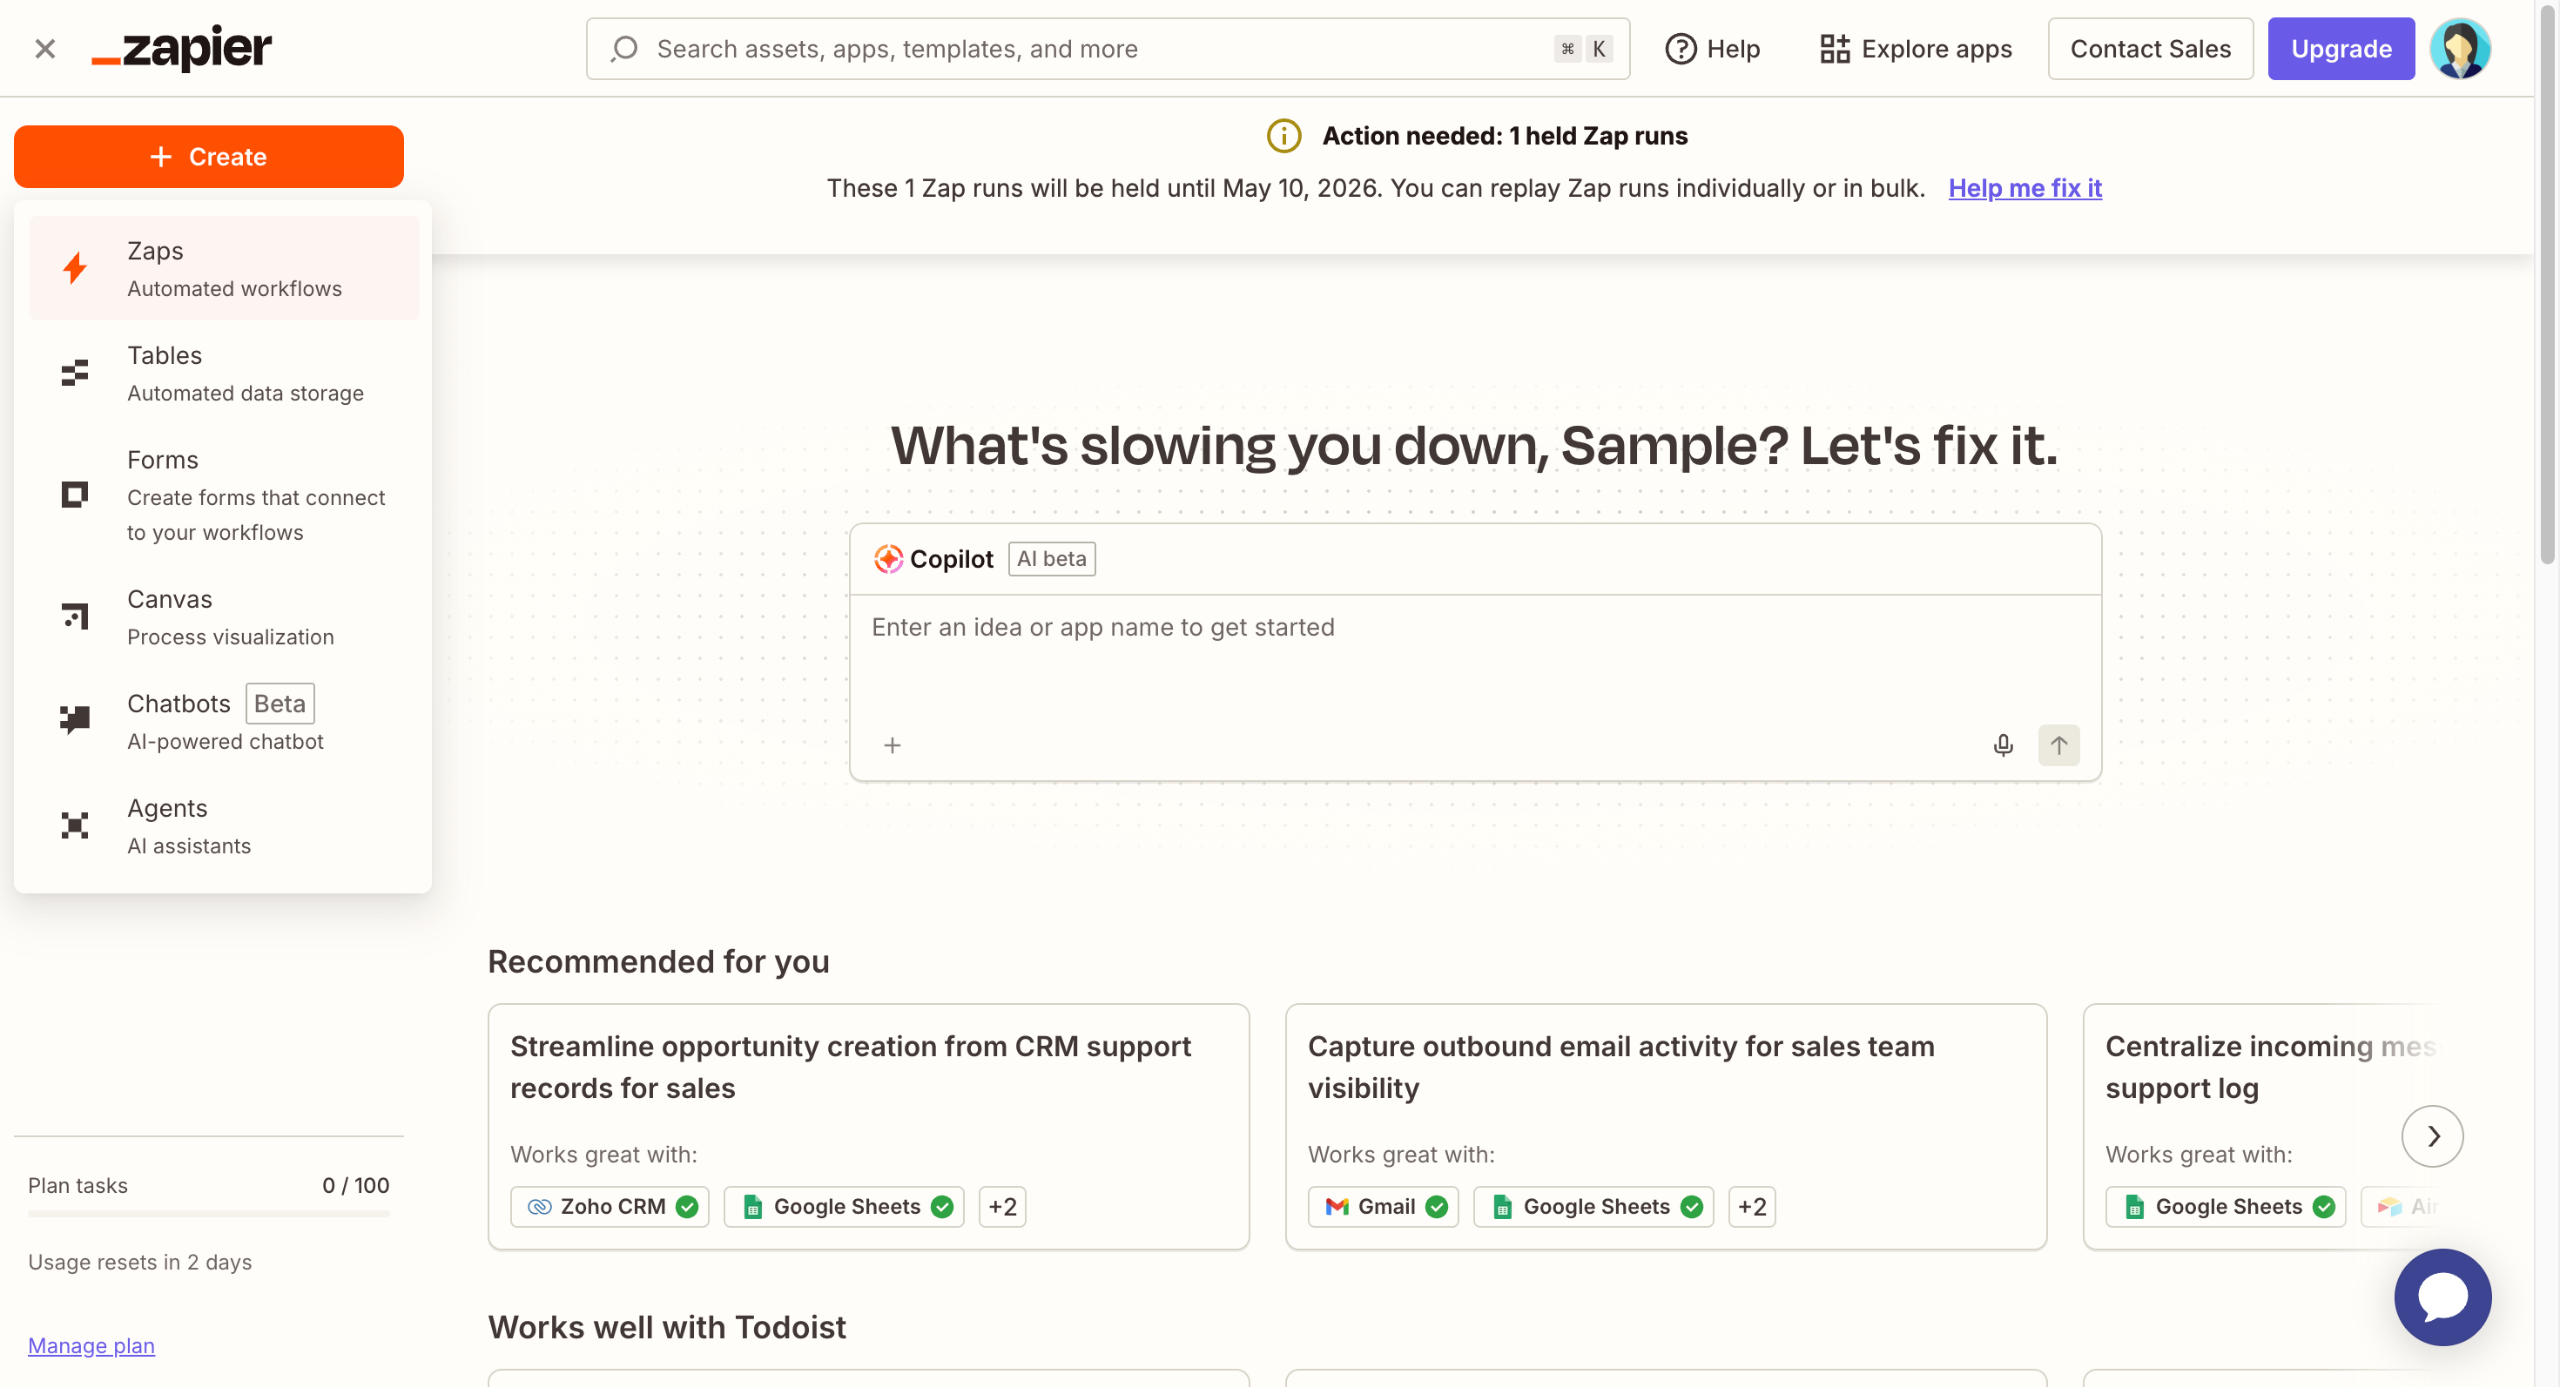Click the orange Create button
This screenshot has height=1387, width=2560.
click(208, 157)
